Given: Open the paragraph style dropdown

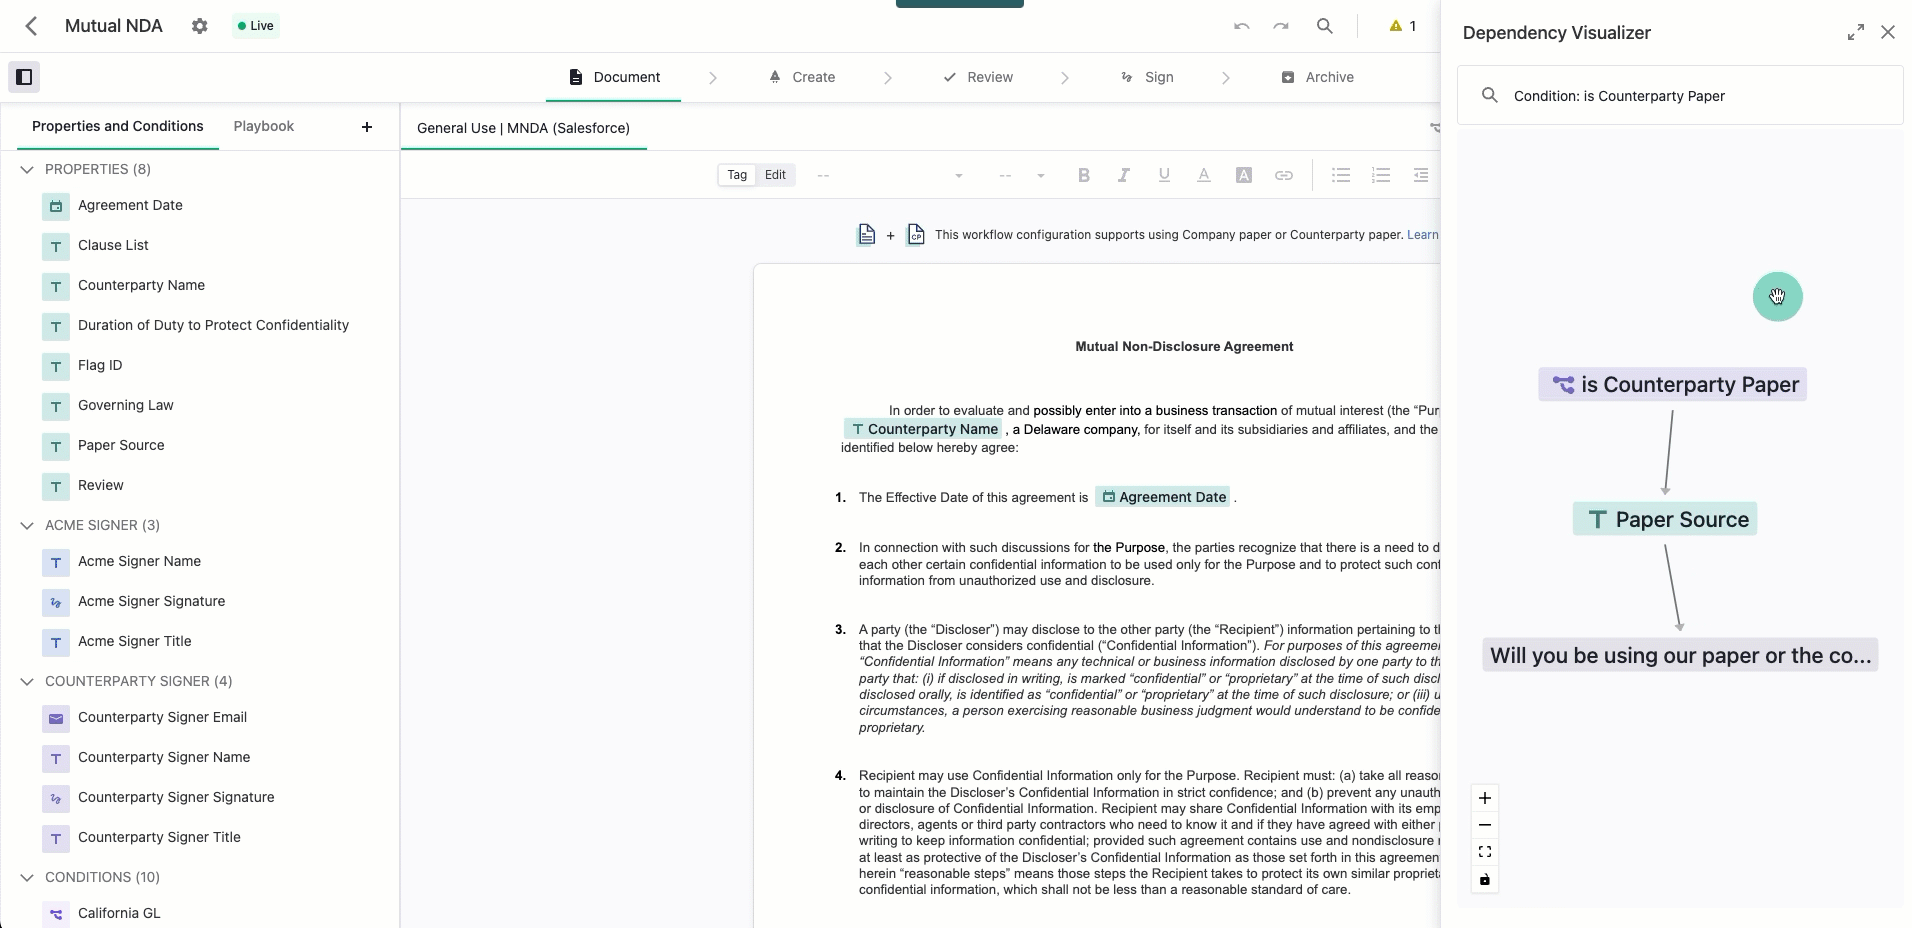Looking at the screenshot, I should coord(890,175).
